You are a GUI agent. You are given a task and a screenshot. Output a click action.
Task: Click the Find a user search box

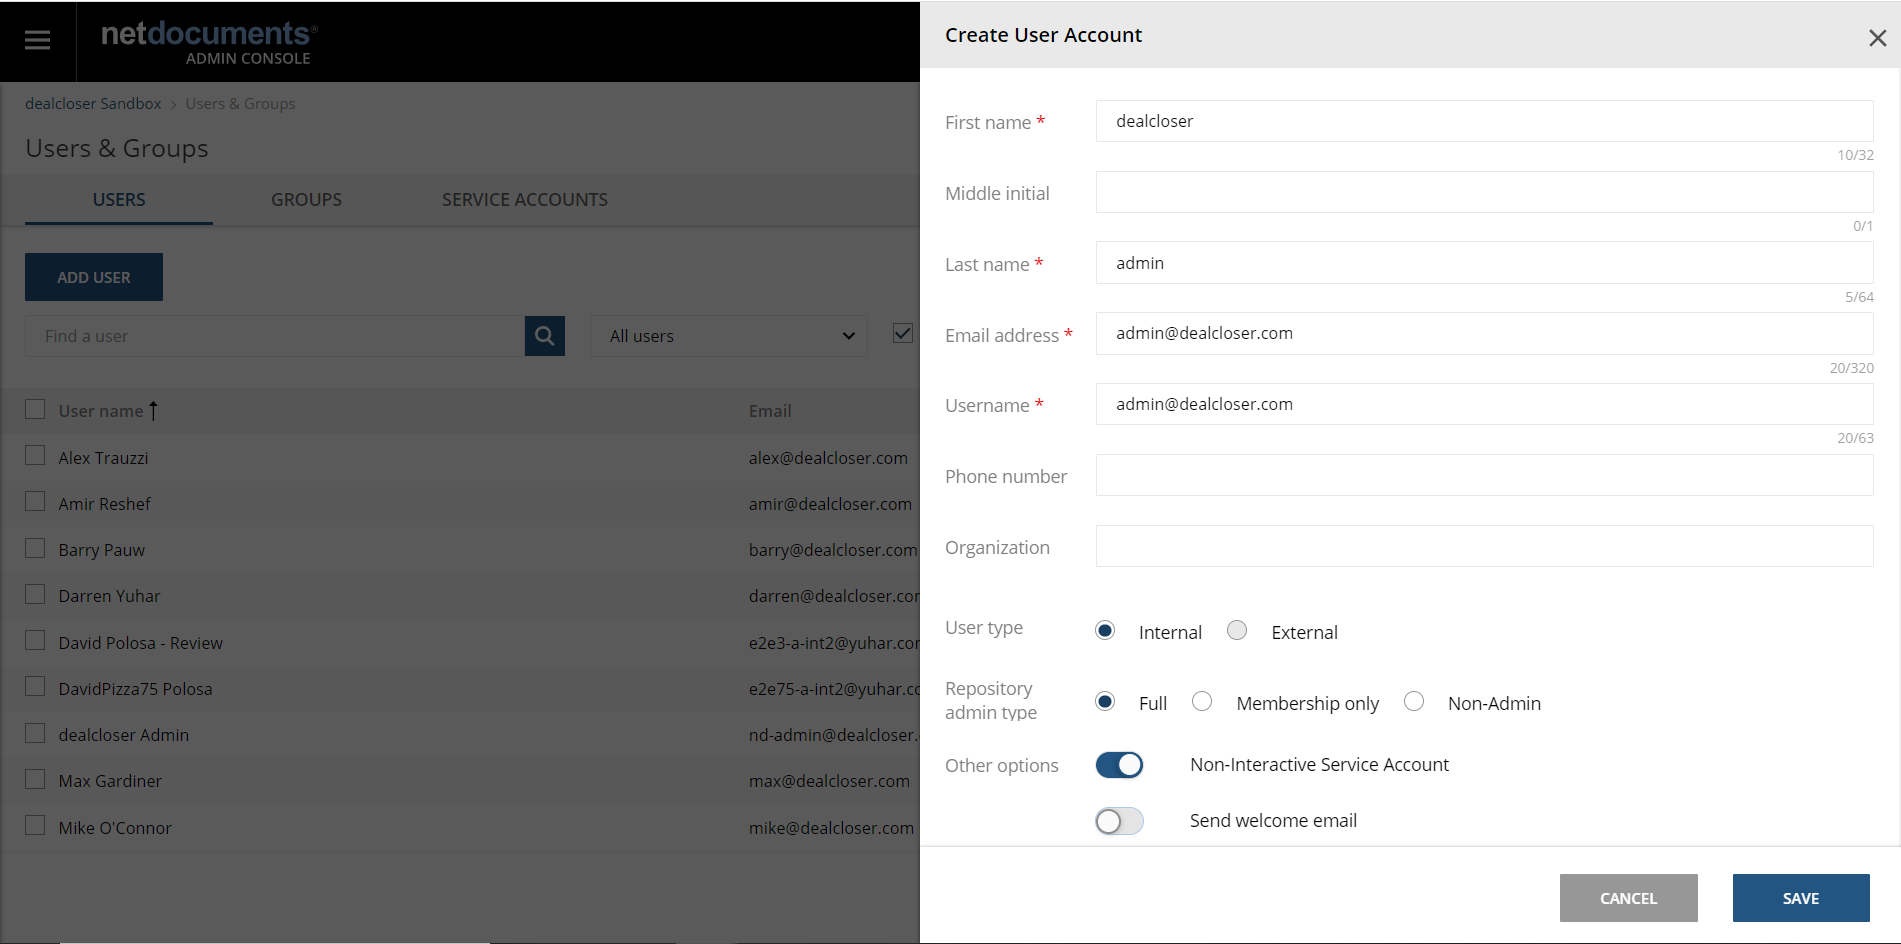pyautogui.click(x=275, y=336)
